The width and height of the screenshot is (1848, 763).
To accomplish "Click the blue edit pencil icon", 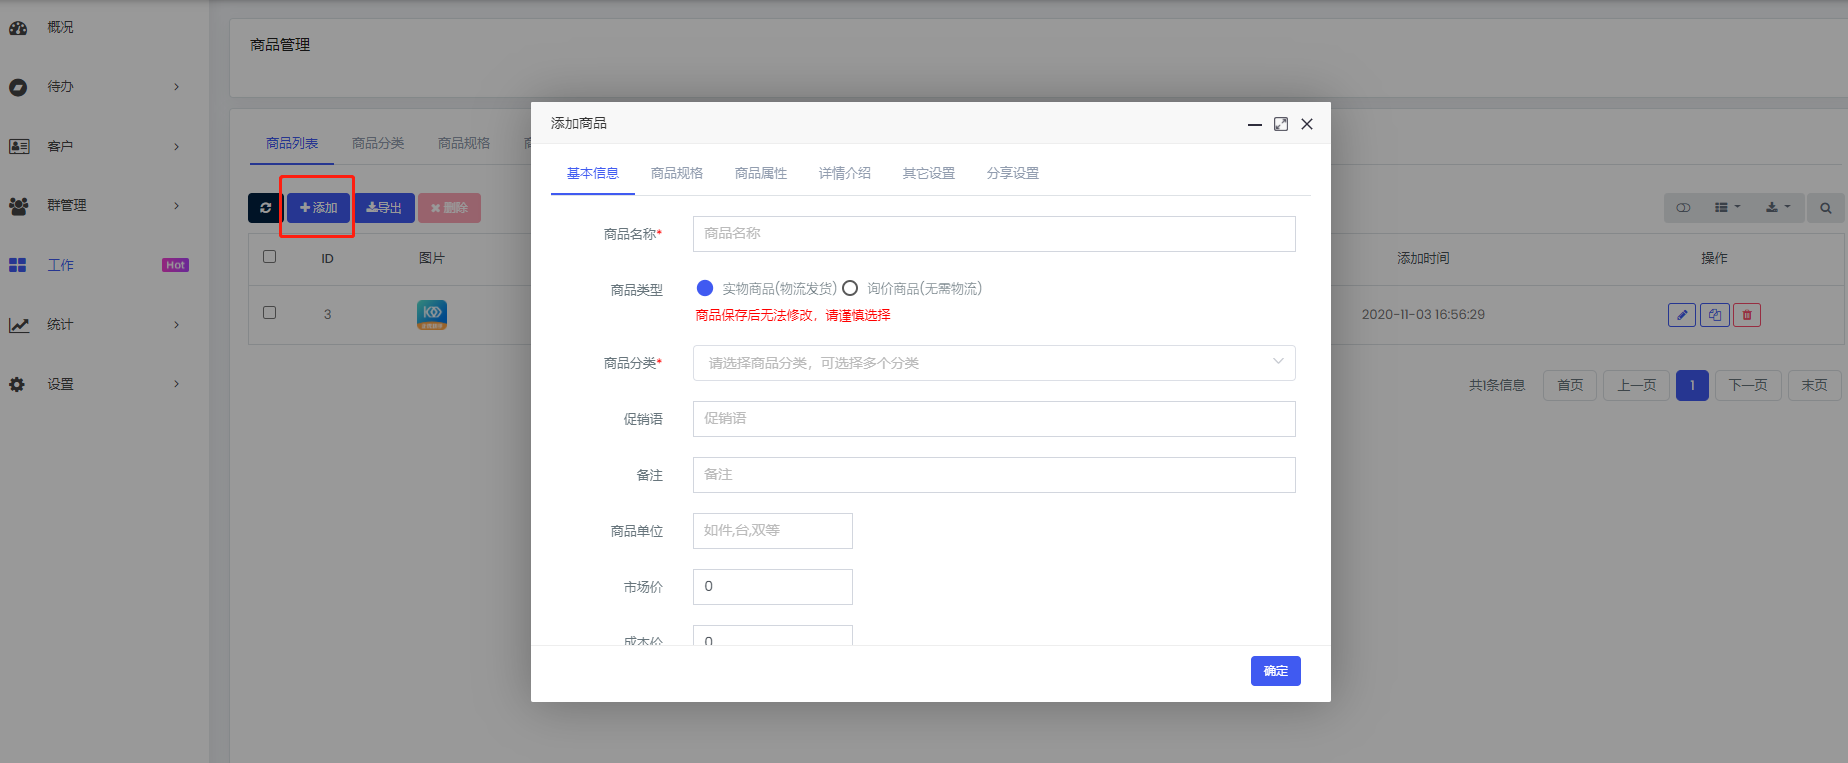I will [x=1682, y=315].
